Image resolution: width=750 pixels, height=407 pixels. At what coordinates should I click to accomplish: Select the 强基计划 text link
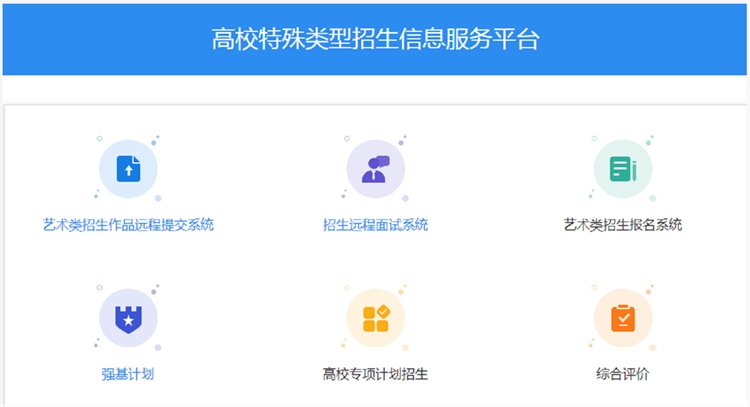[x=128, y=375]
